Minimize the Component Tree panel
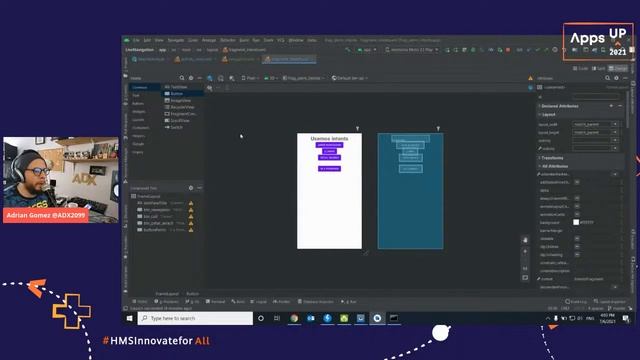Image resolution: width=640 pixels, height=360 pixels. click(x=200, y=188)
